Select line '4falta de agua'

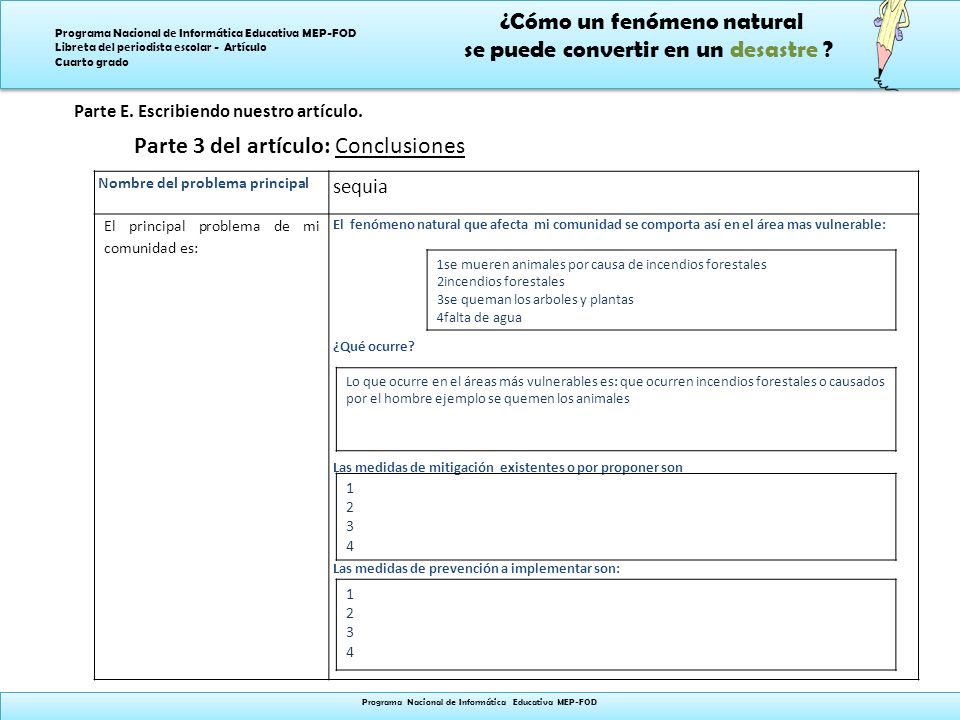479,317
